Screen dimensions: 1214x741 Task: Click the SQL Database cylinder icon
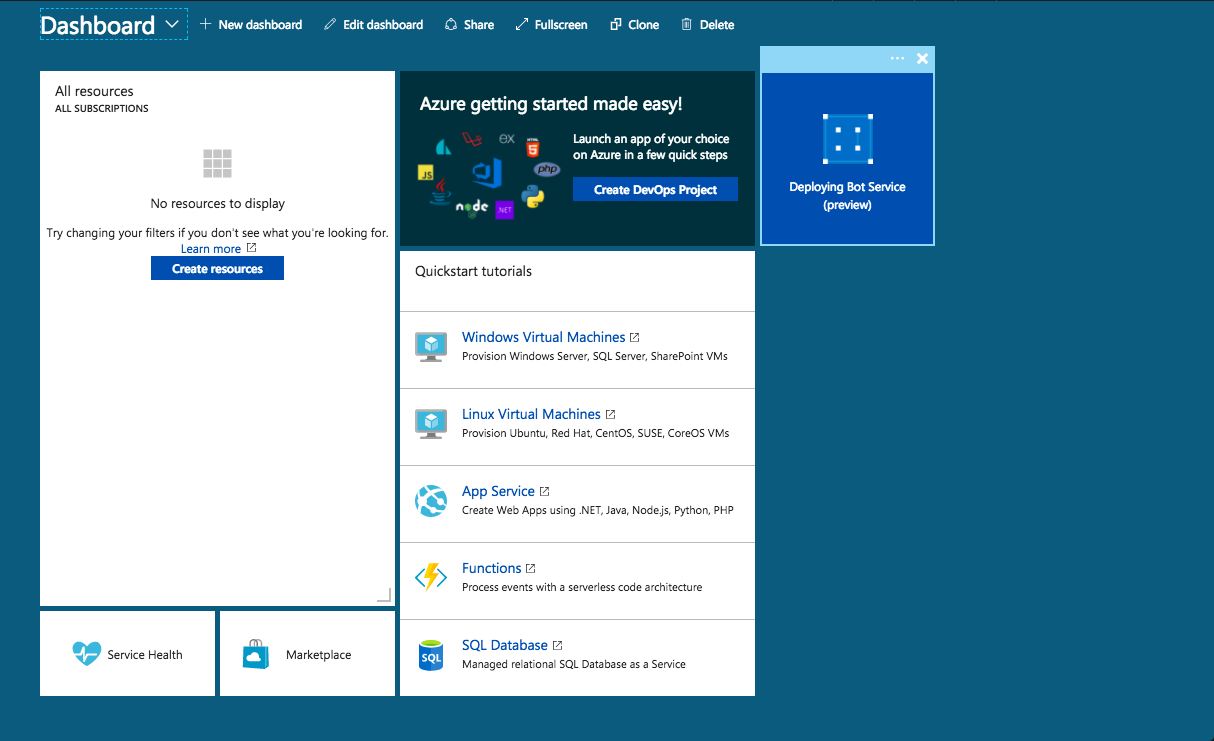431,655
